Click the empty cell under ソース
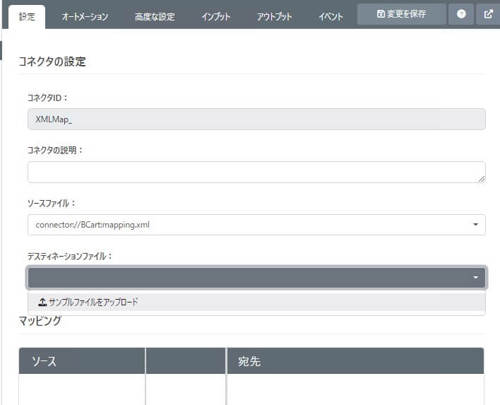The height and width of the screenshot is (405, 500). [82, 389]
